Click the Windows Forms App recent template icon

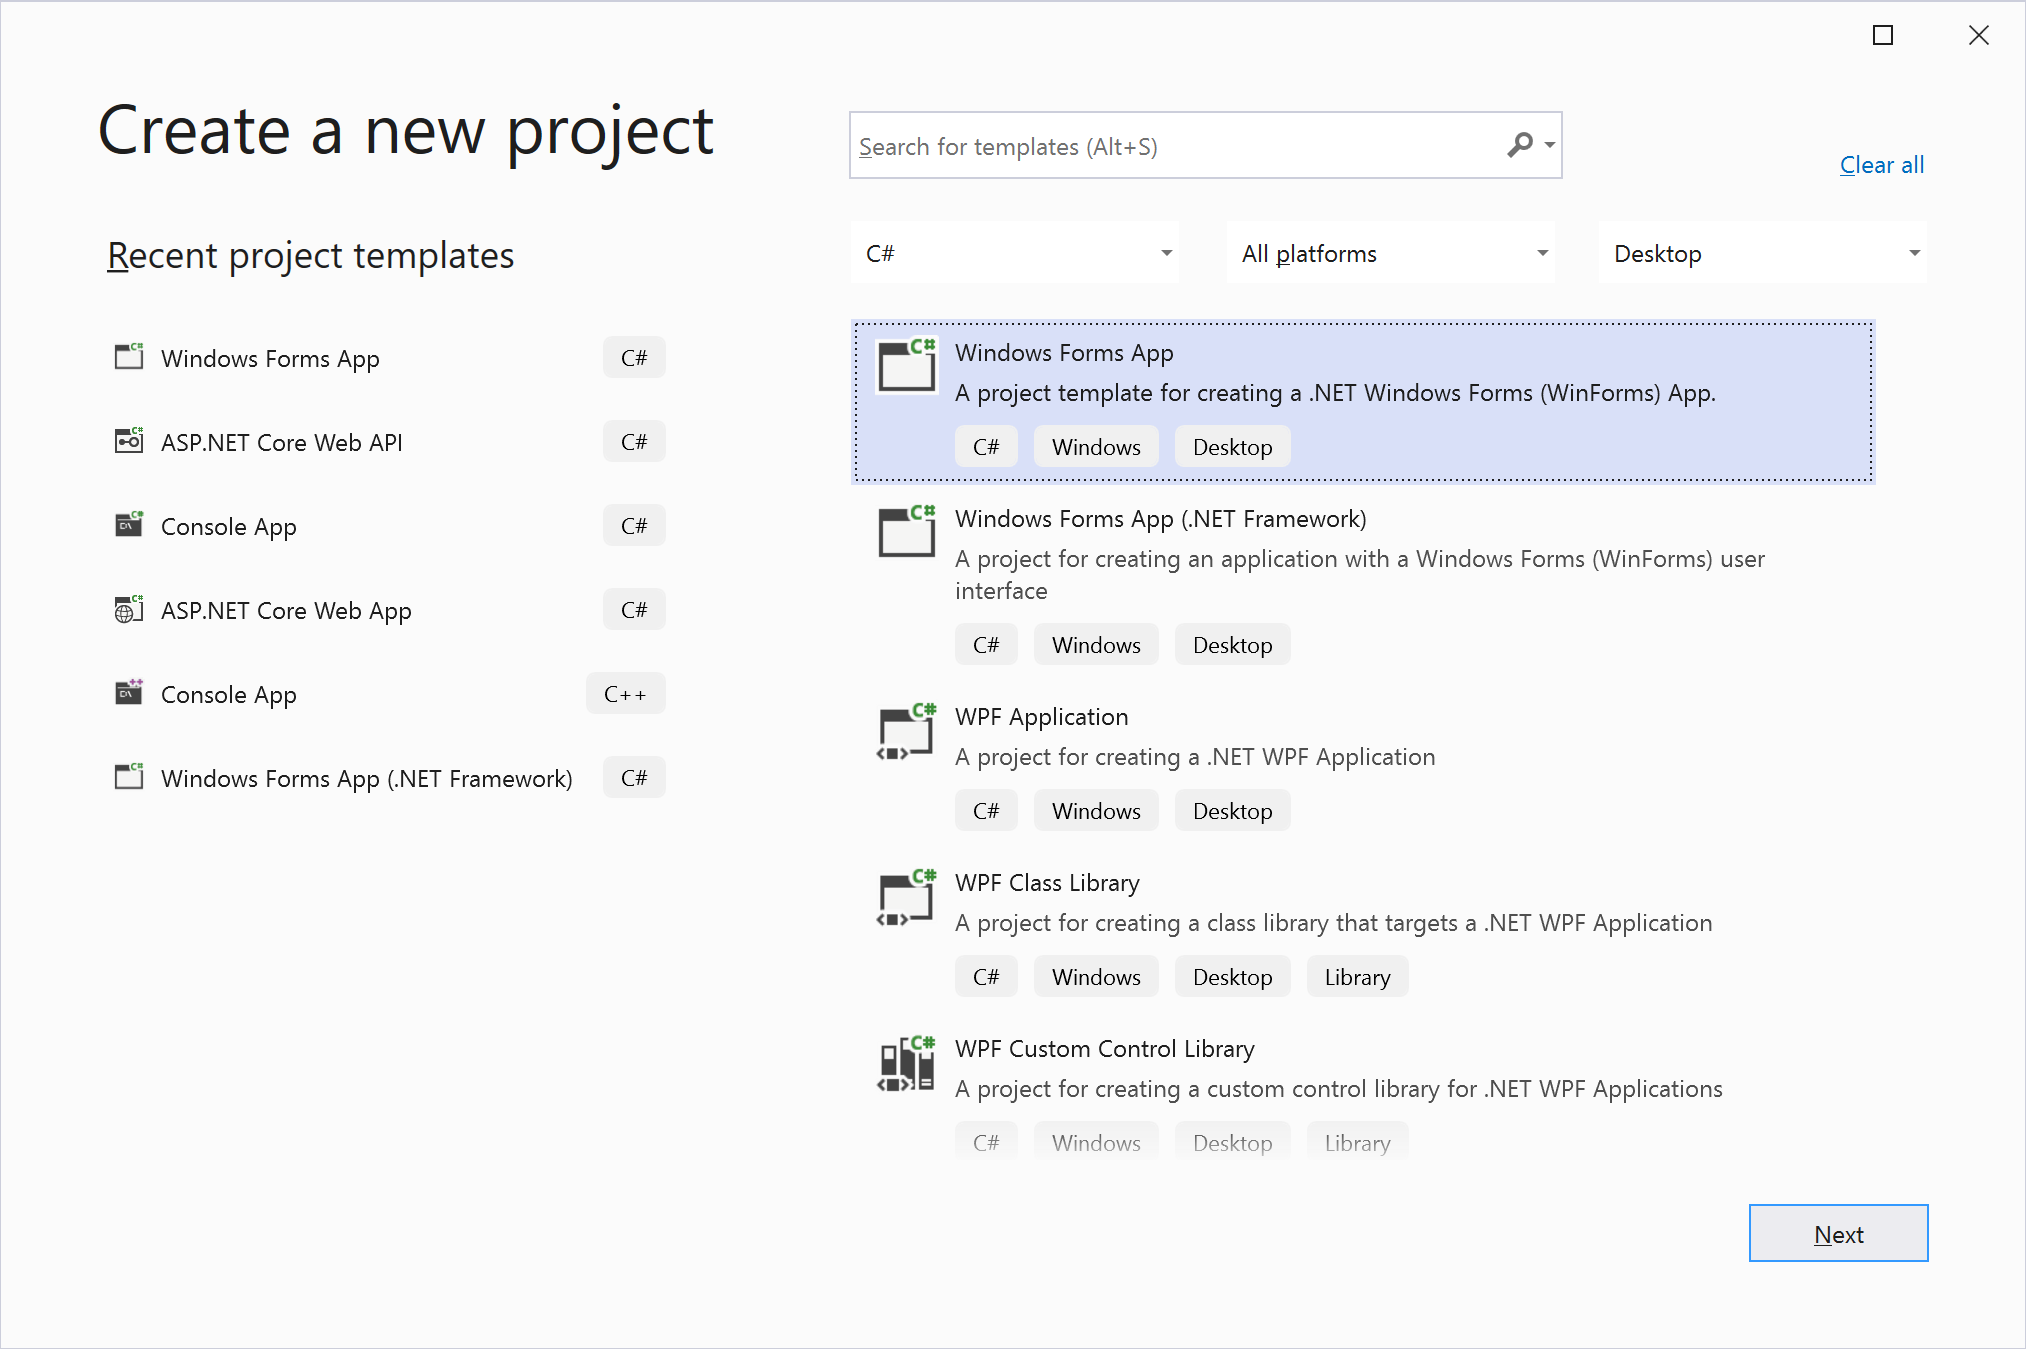129,357
